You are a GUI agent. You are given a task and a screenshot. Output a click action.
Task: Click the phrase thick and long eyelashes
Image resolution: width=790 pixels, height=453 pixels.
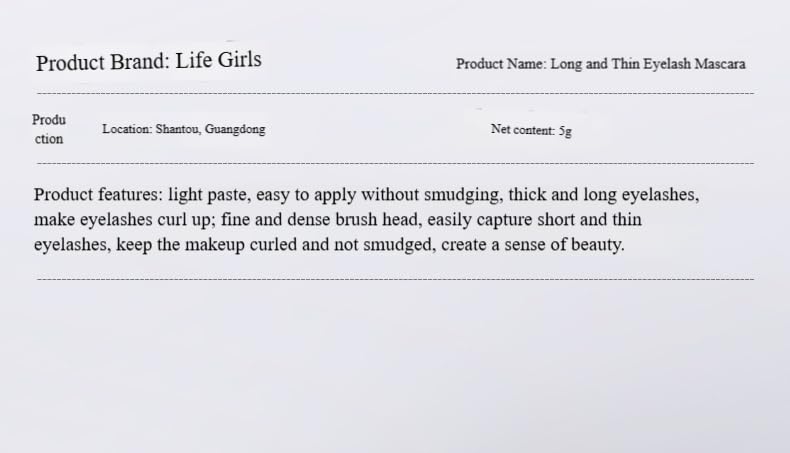(604, 195)
